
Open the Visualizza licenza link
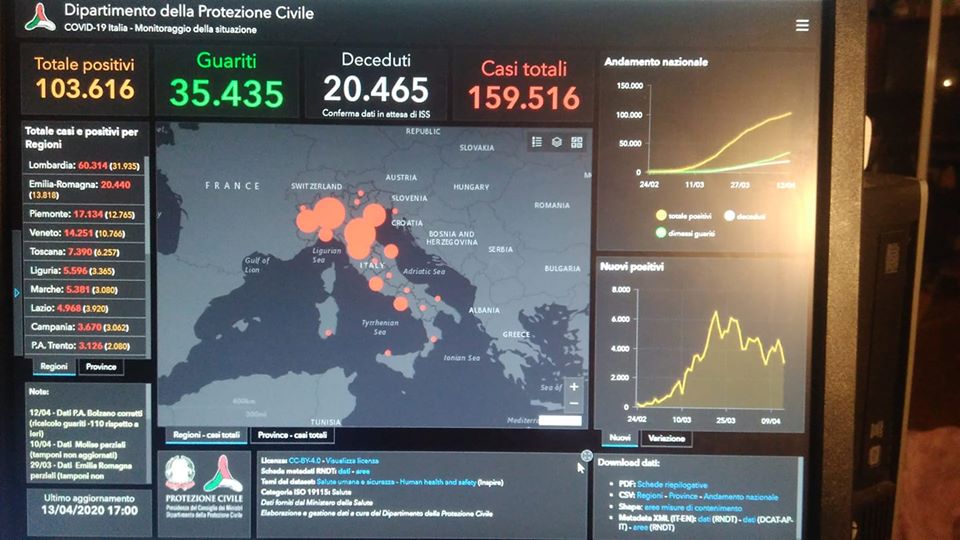(352, 460)
